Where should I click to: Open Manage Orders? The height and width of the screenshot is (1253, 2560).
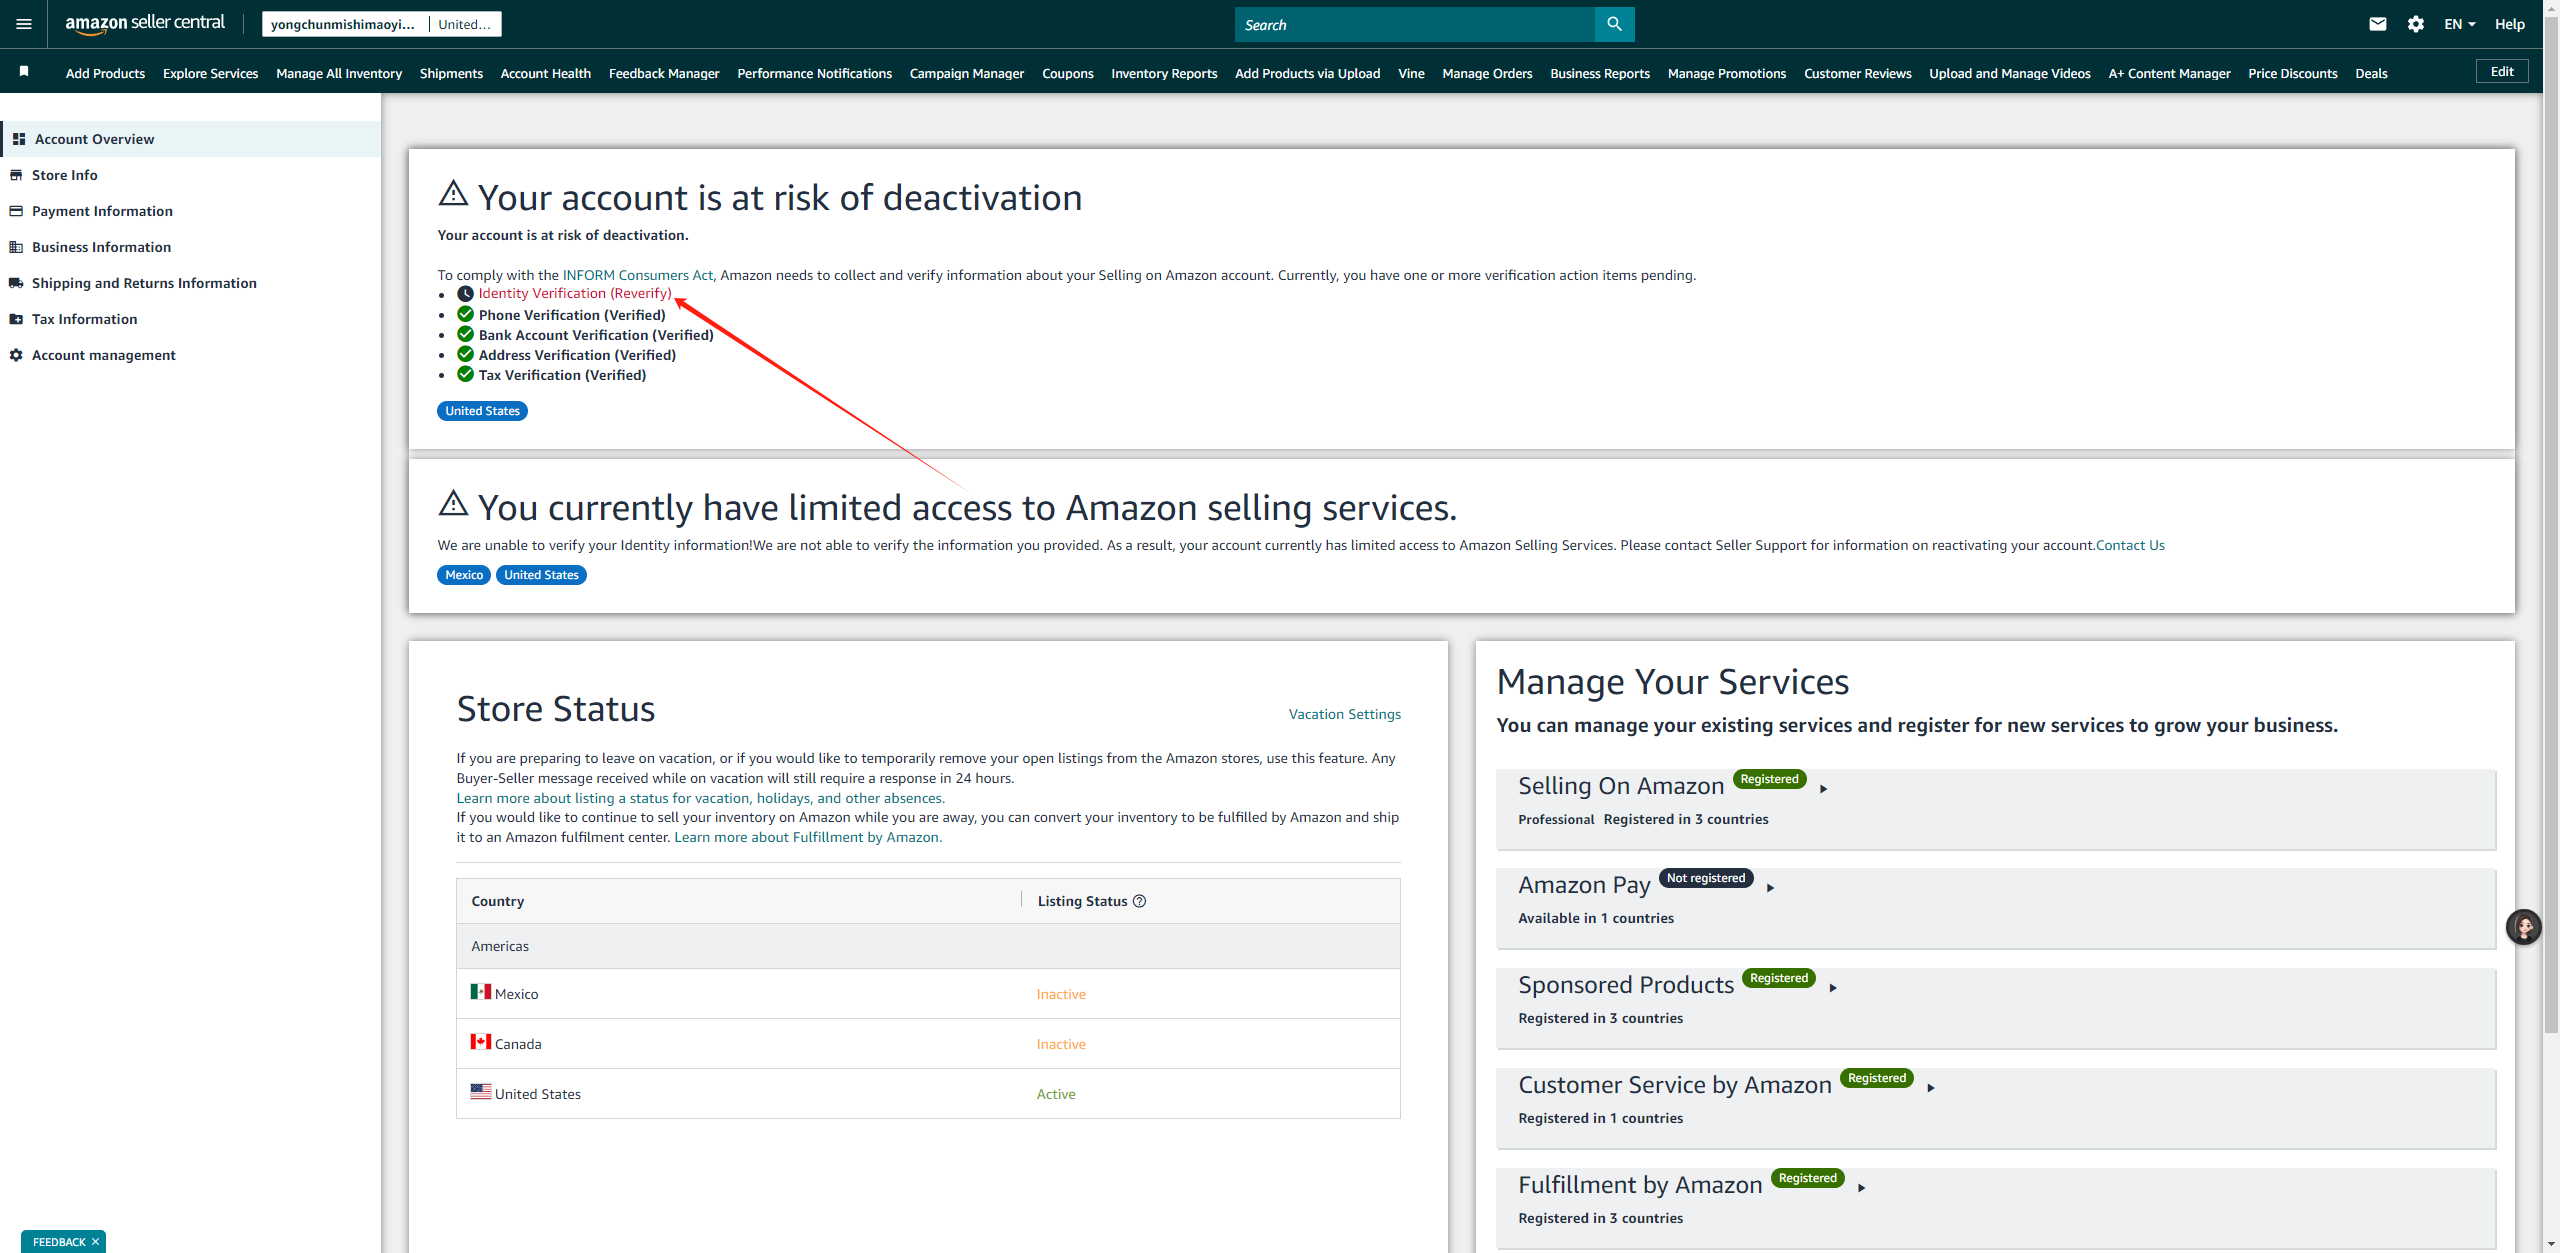1487,73
